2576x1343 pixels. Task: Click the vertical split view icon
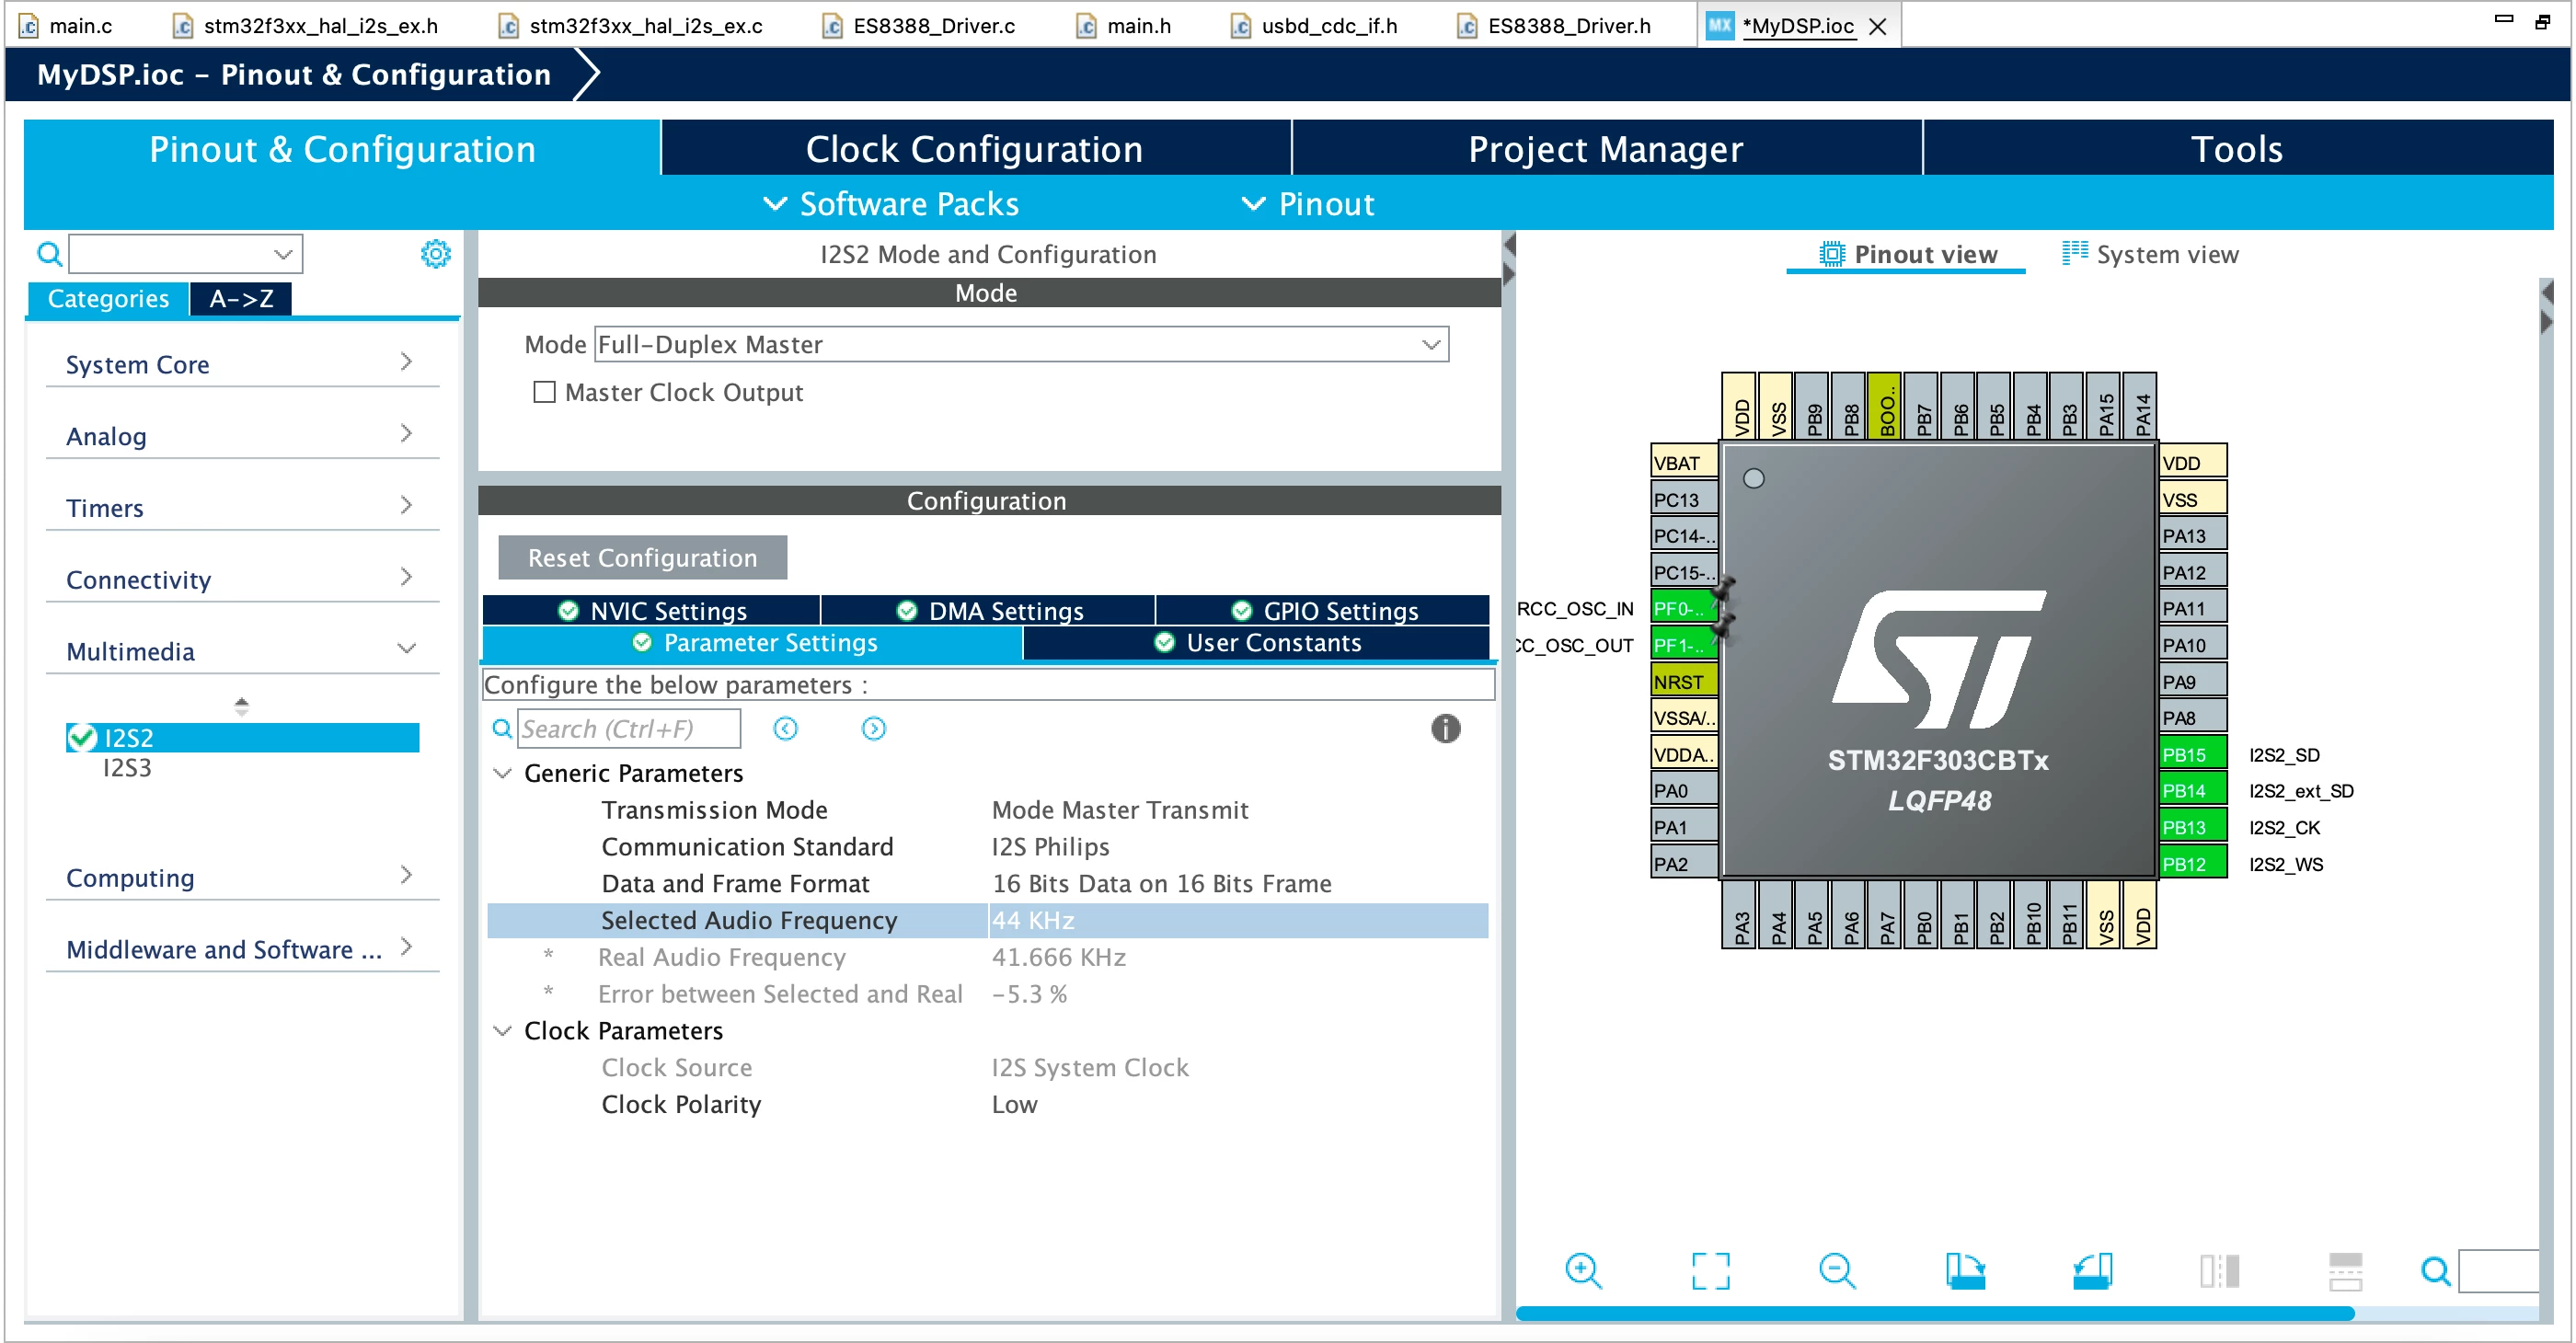(x=2219, y=1271)
